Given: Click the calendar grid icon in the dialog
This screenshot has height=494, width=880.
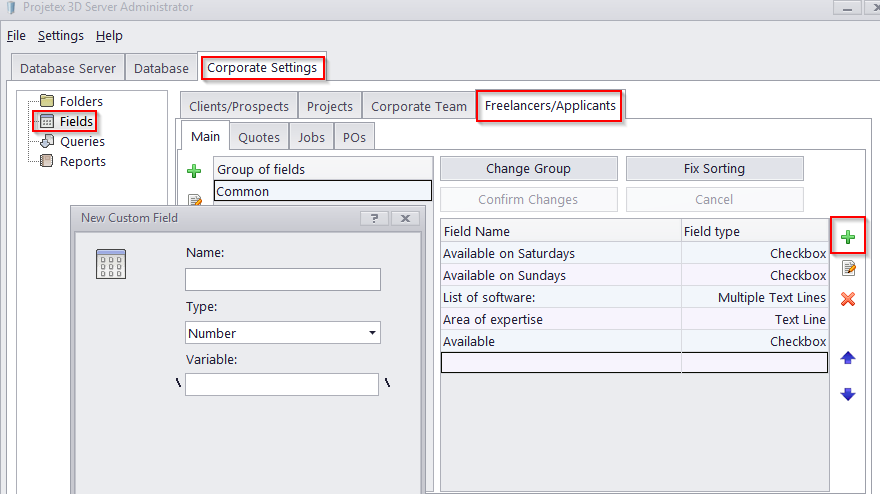Looking at the screenshot, I should 111,264.
